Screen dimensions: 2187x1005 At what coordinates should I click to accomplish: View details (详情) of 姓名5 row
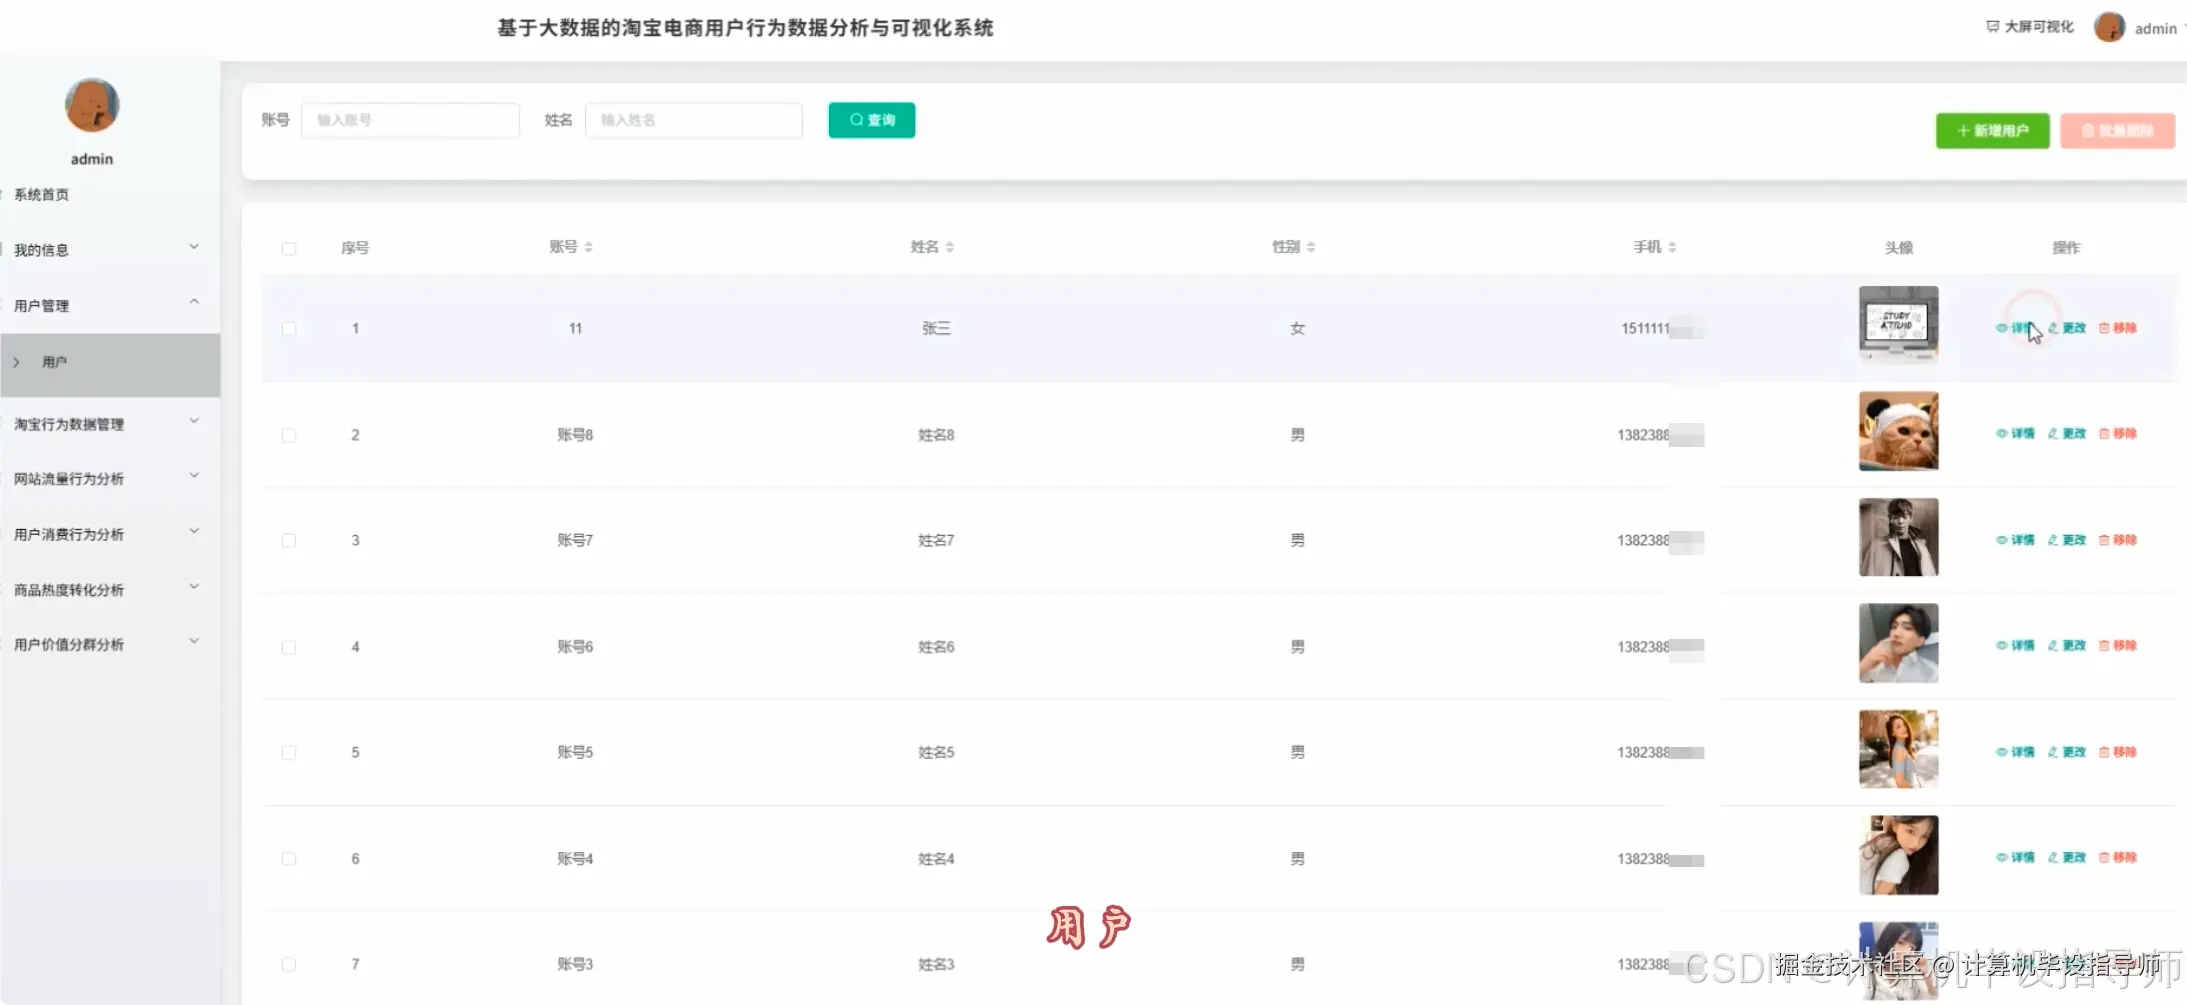point(2015,751)
